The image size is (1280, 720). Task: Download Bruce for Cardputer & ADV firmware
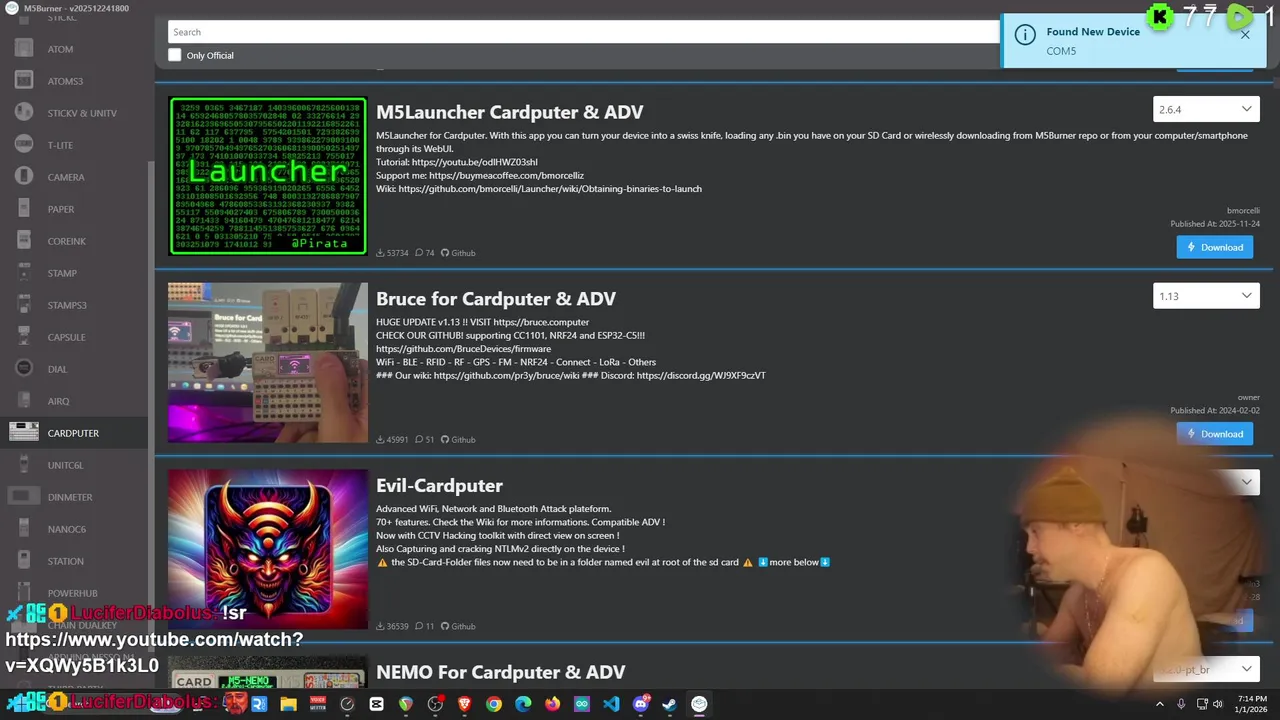(x=1214, y=434)
